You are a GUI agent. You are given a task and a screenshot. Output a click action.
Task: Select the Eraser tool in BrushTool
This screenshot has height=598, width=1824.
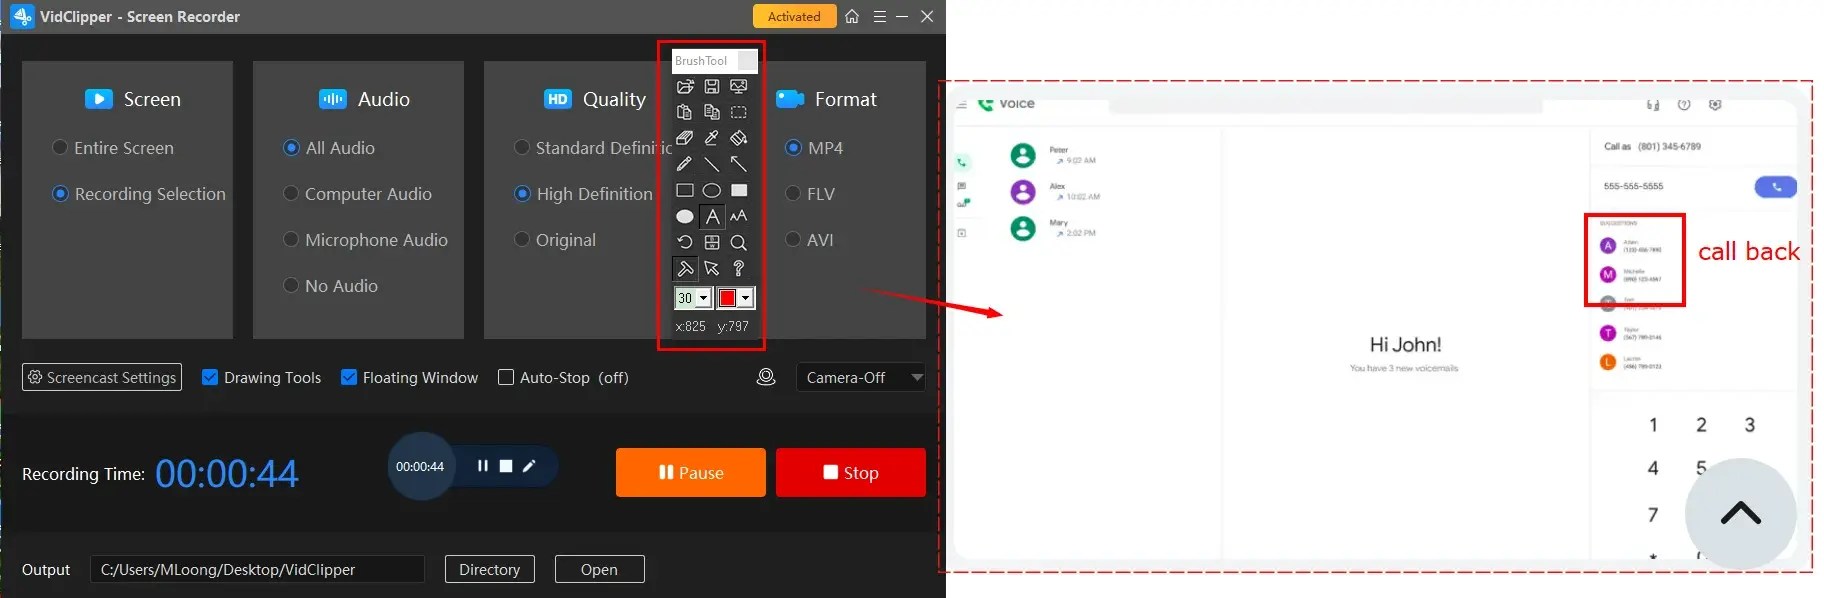(x=685, y=138)
